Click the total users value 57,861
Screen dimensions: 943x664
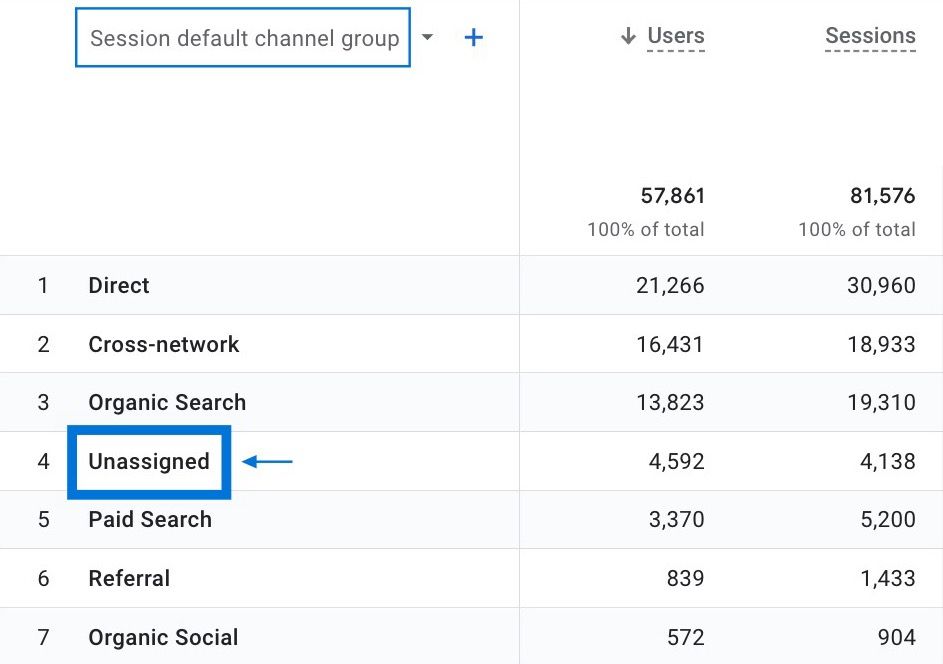tap(672, 196)
